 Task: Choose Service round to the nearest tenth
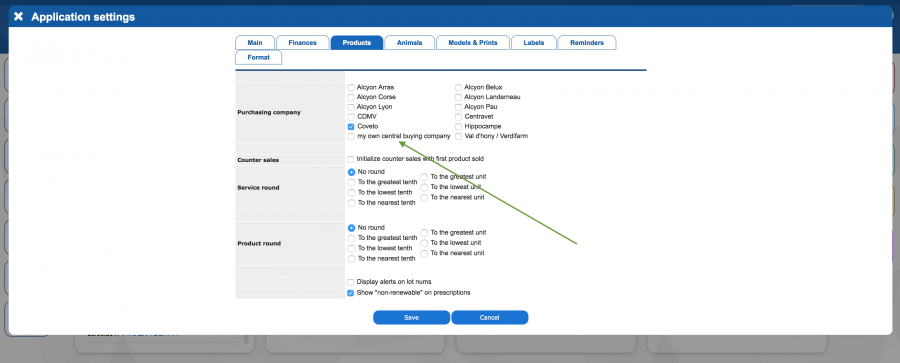pos(351,203)
